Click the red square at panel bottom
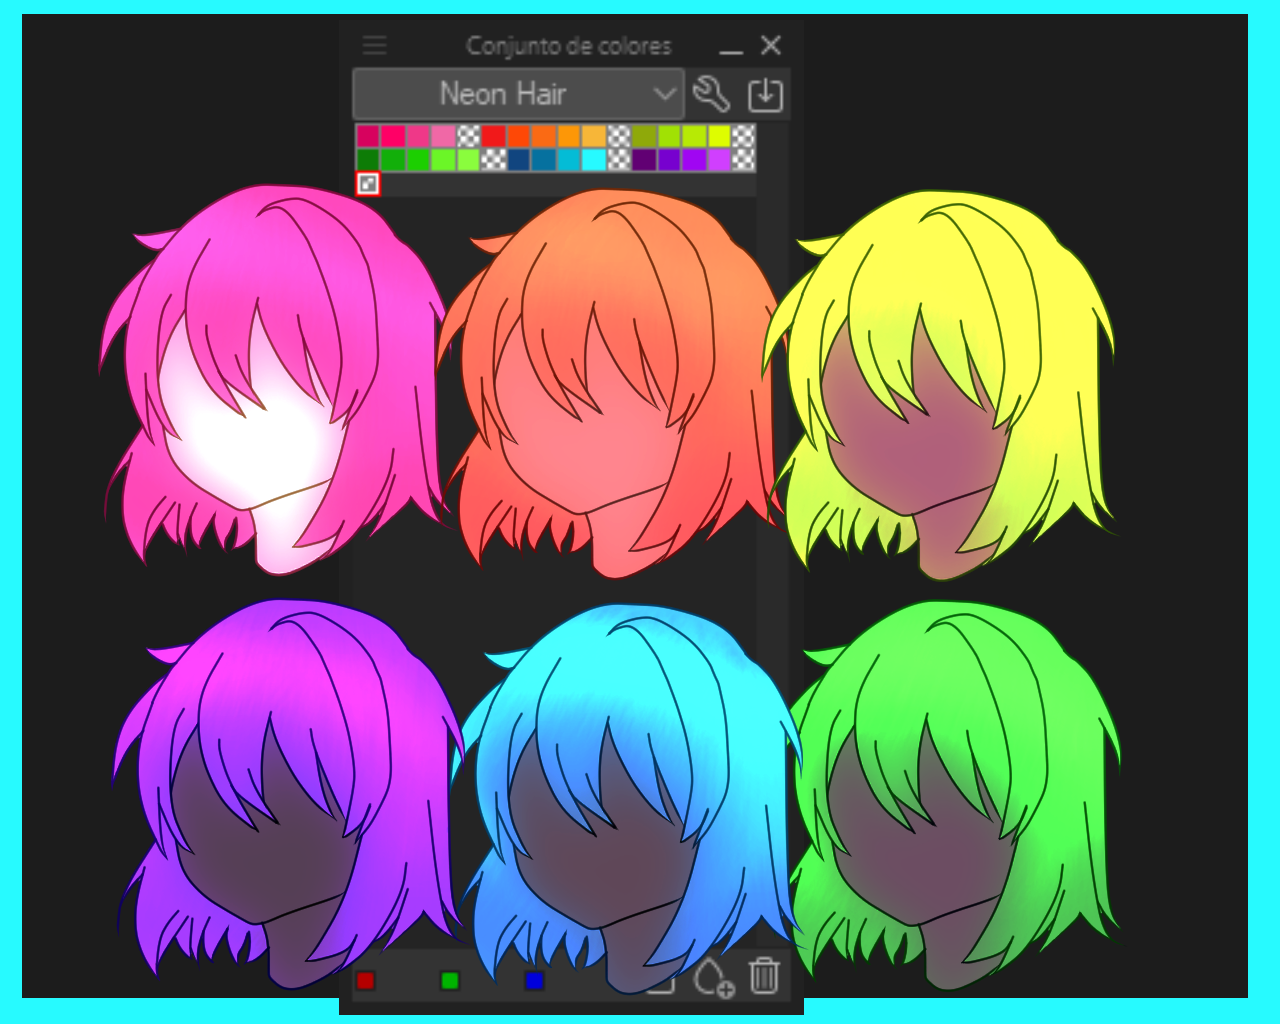Screen dimensions: 1280x1024 coord(366,980)
